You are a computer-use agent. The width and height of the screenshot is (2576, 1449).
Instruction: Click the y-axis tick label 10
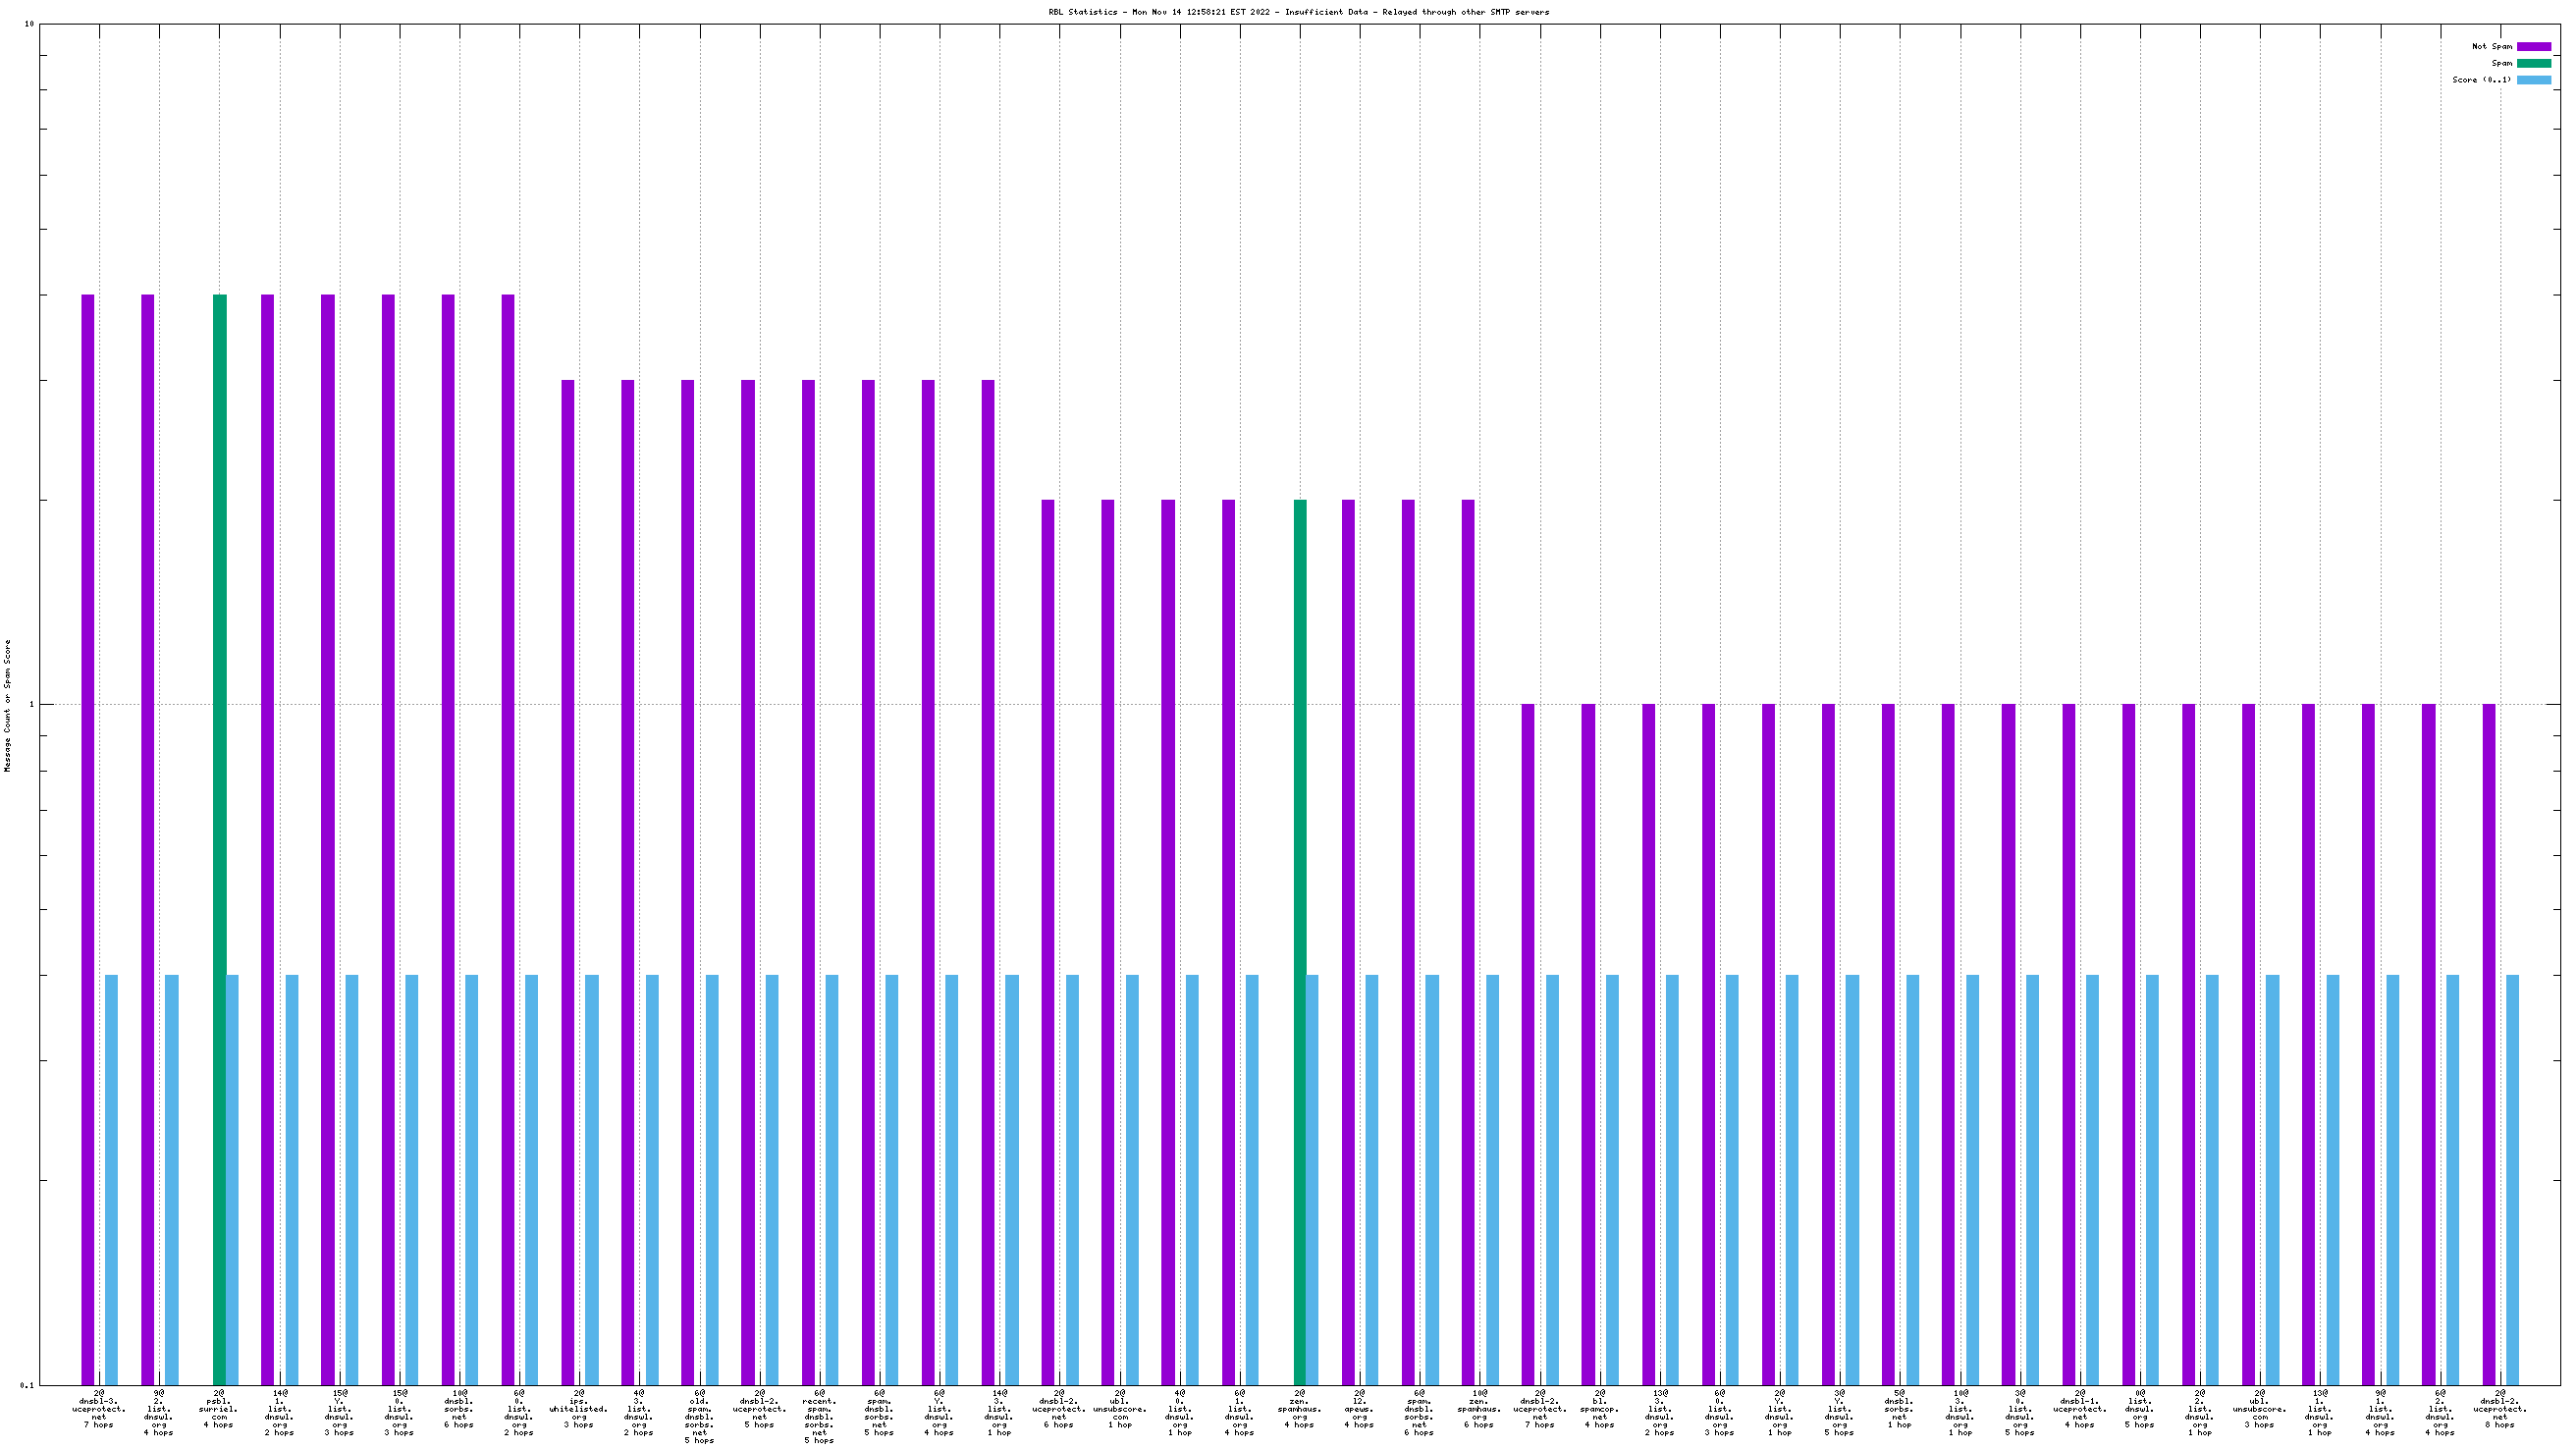pos(28,24)
